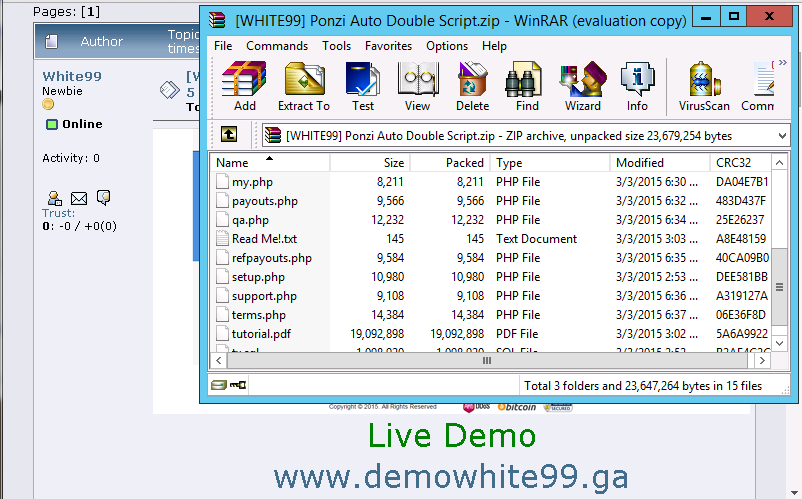Open the Options menu

coord(447,46)
